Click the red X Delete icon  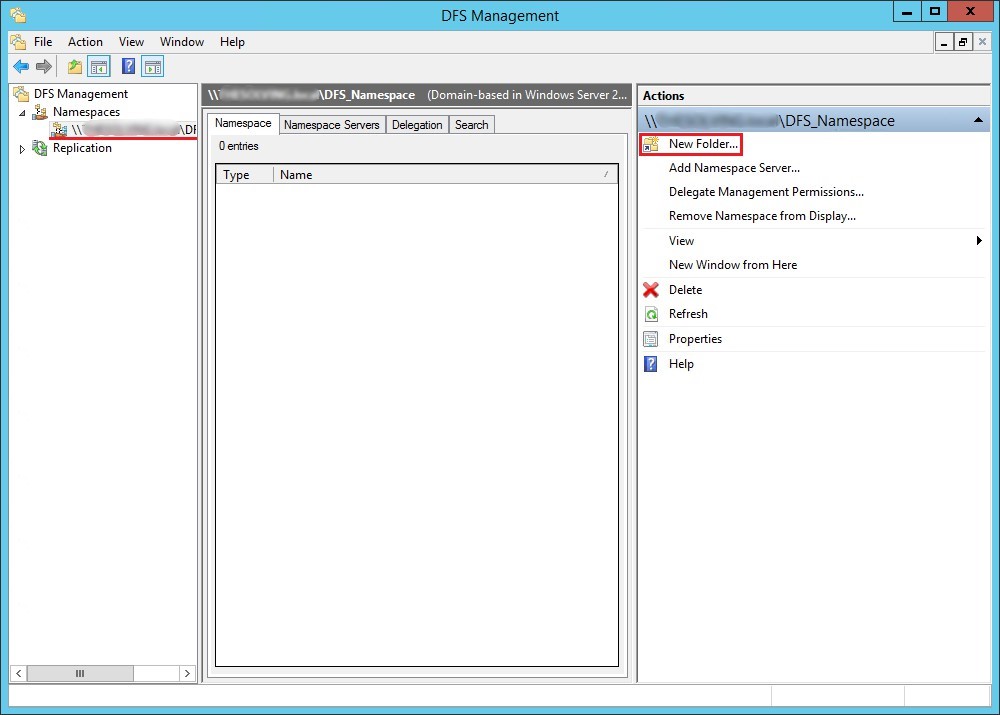tap(651, 290)
